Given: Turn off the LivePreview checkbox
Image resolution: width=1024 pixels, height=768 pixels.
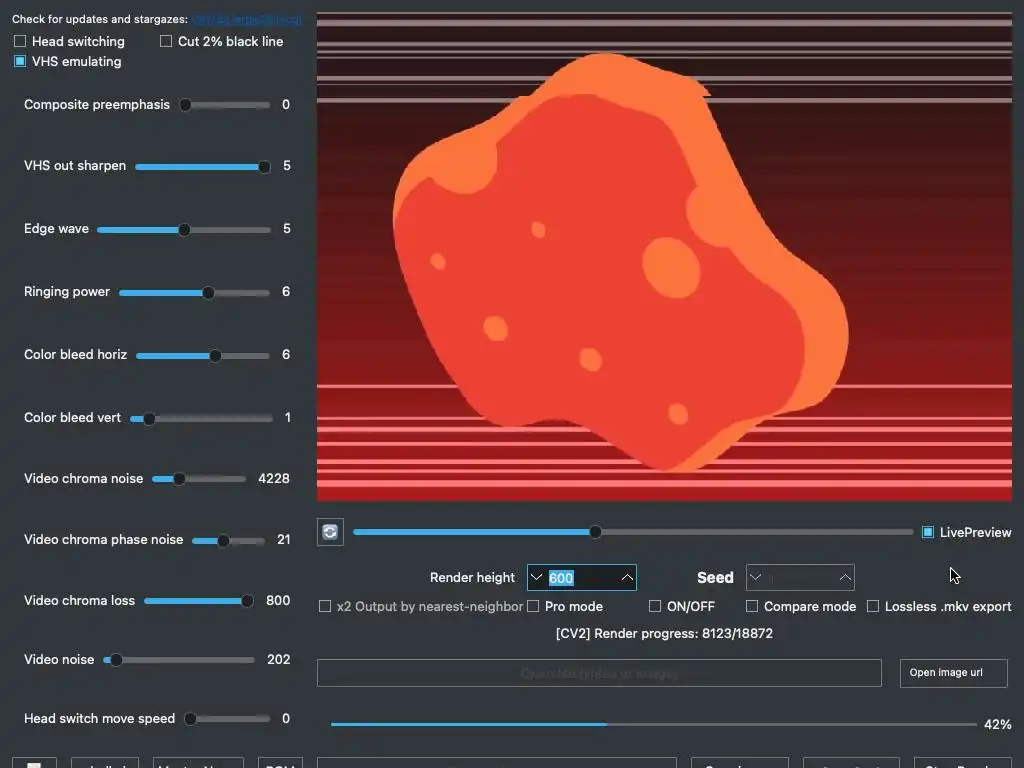Looking at the screenshot, I should tap(927, 532).
